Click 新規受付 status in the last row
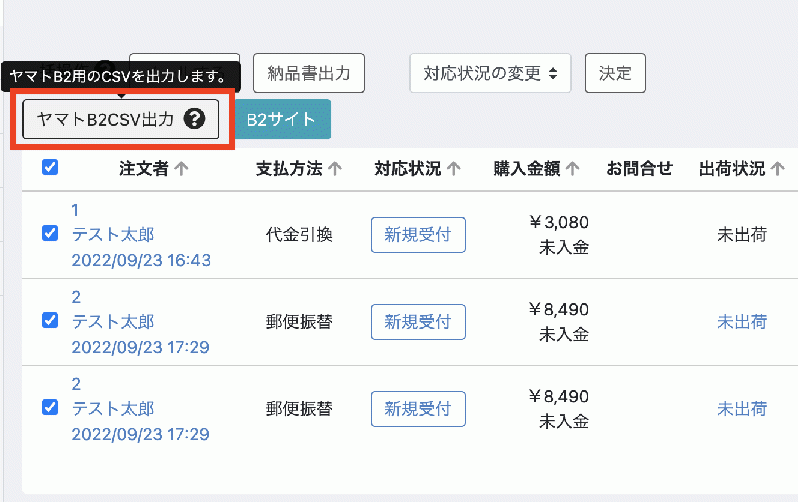798x502 pixels. (x=418, y=408)
